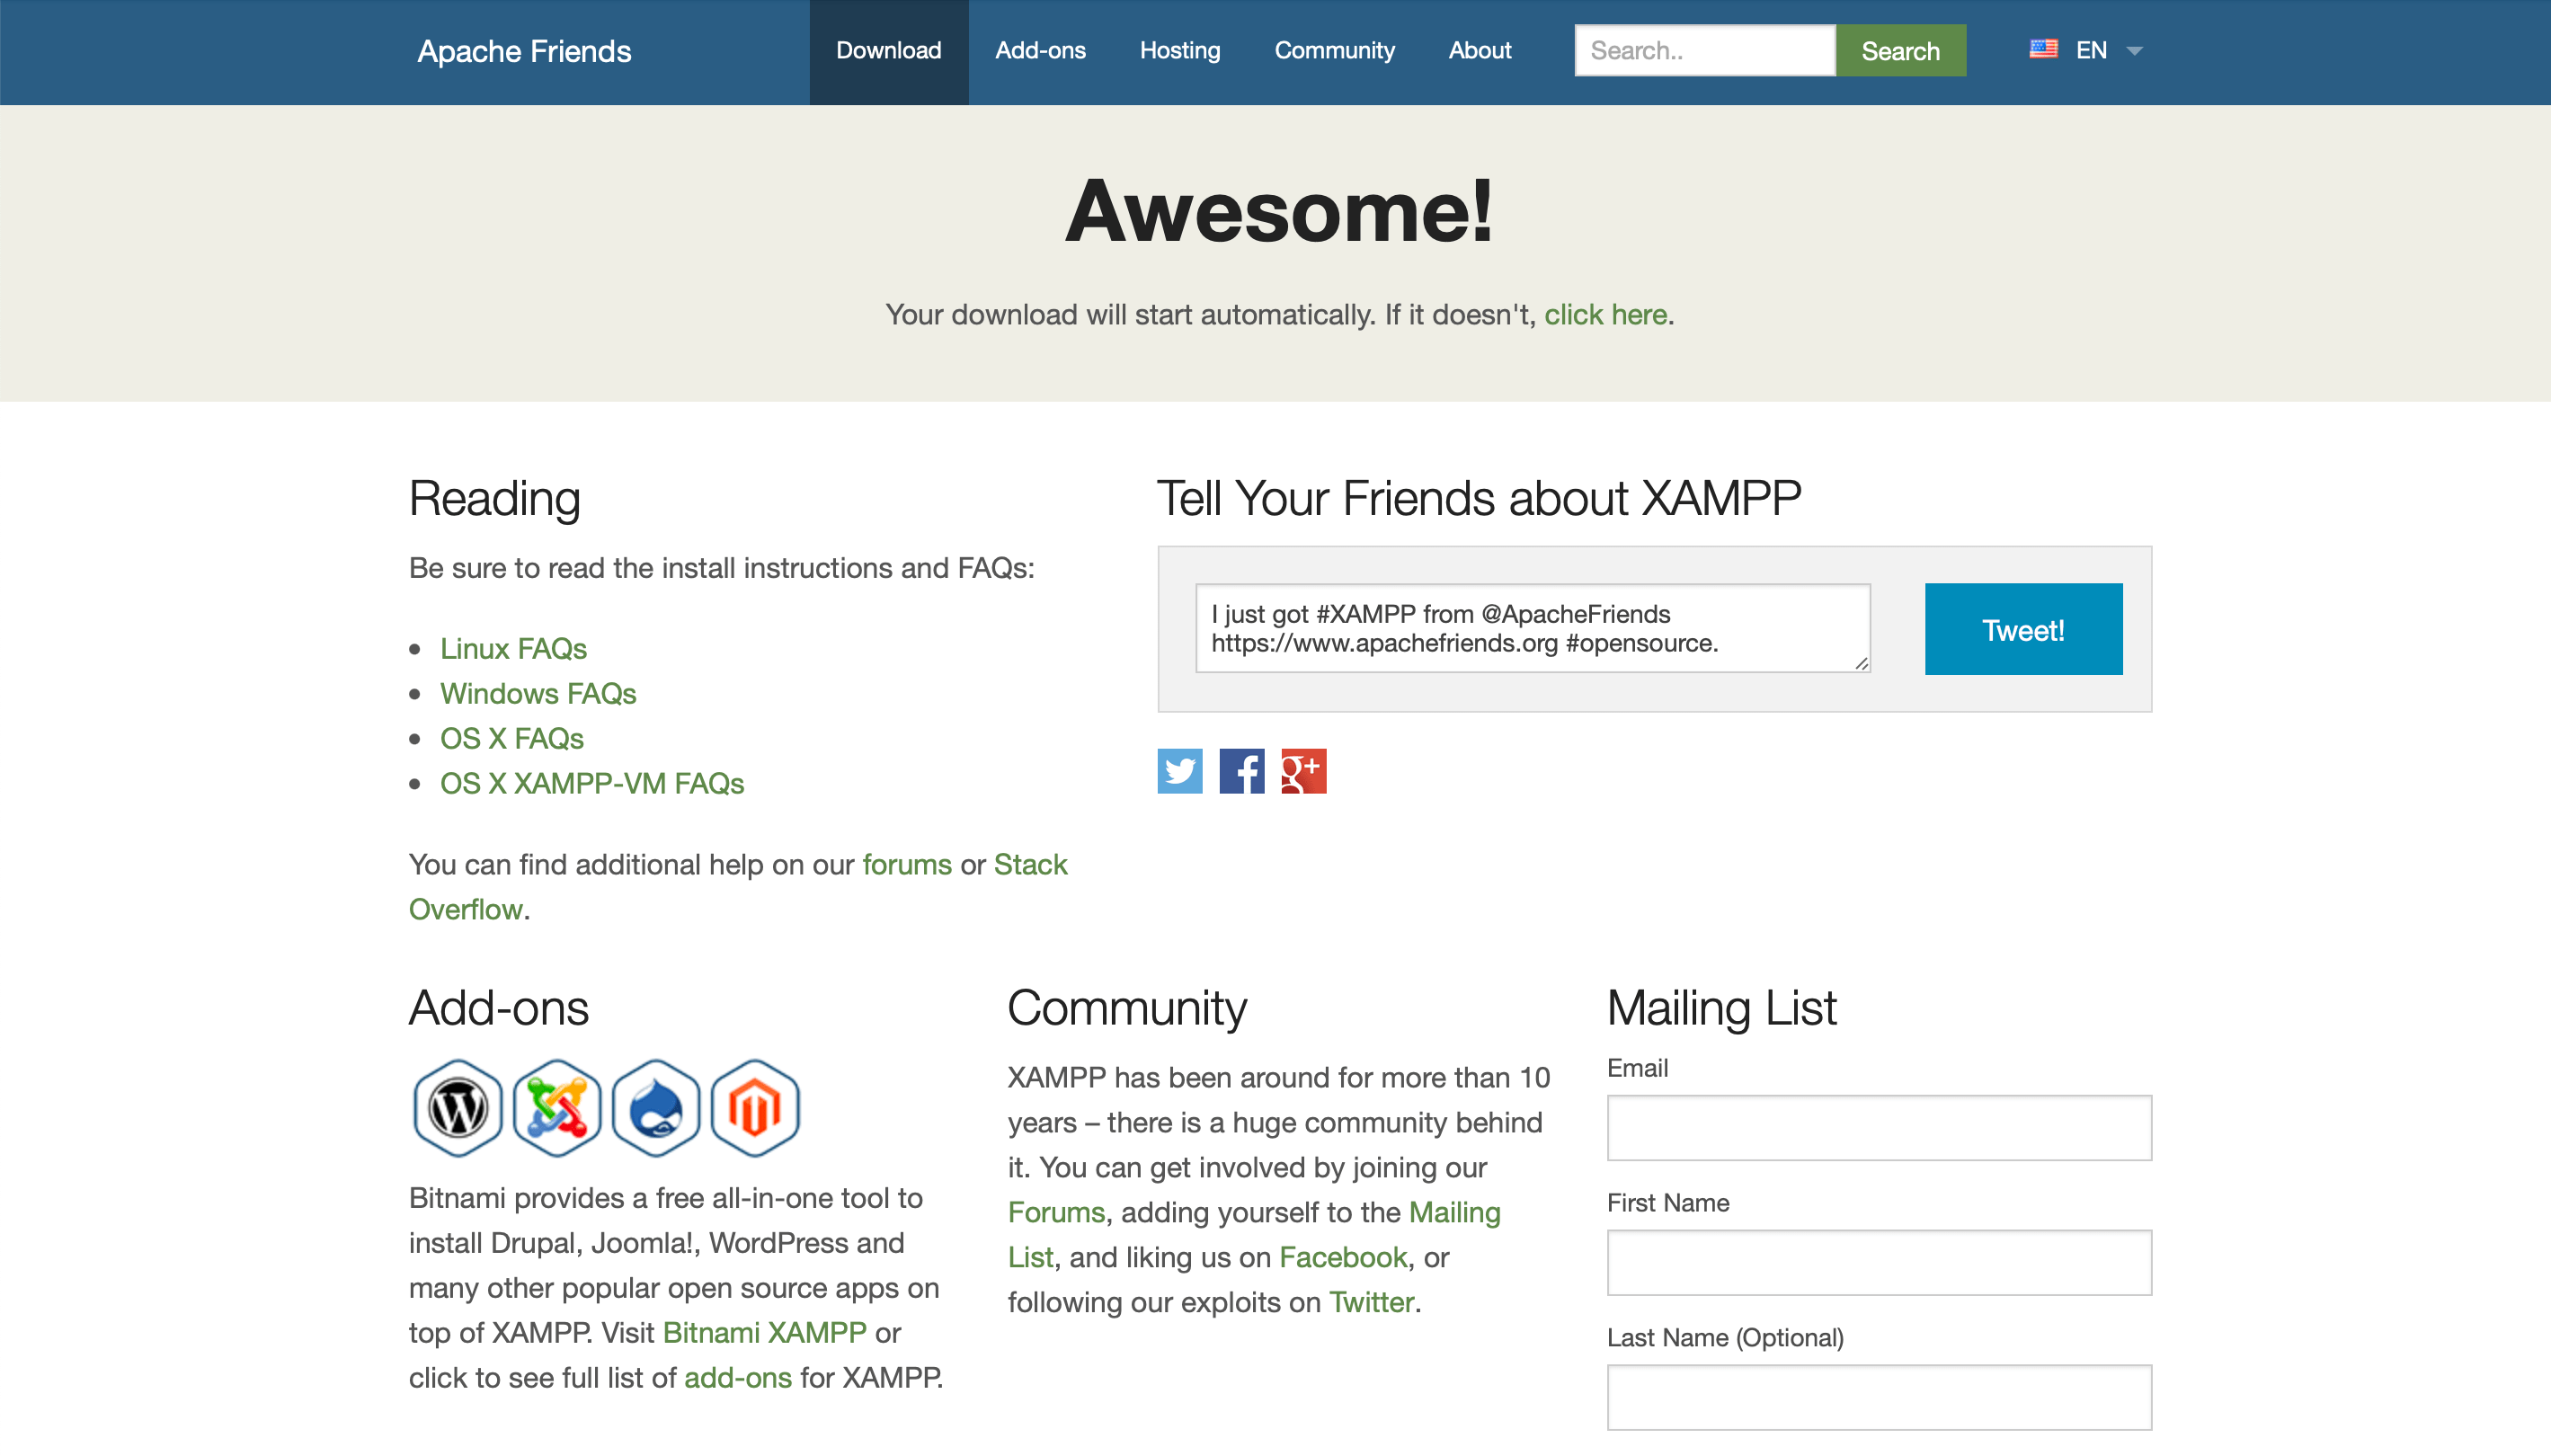Open the Add-ons menu item

(1040, 51)
